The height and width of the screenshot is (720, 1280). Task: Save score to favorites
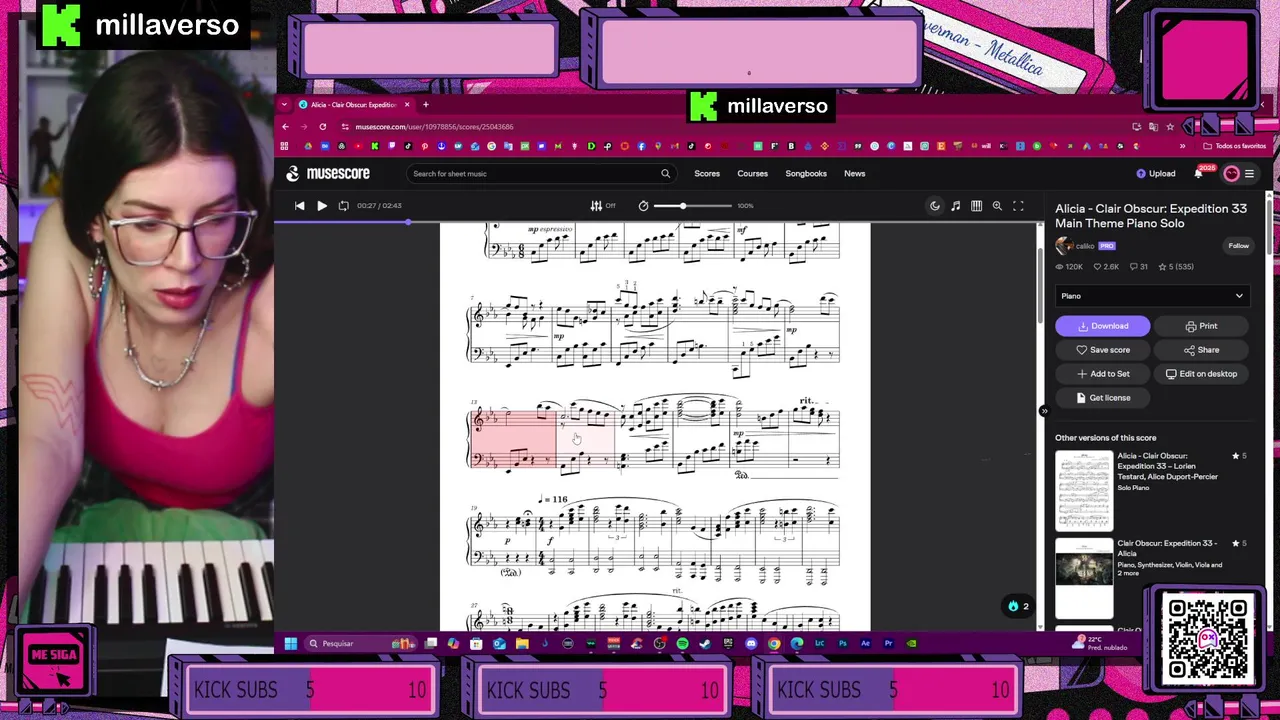[1103, 350]
